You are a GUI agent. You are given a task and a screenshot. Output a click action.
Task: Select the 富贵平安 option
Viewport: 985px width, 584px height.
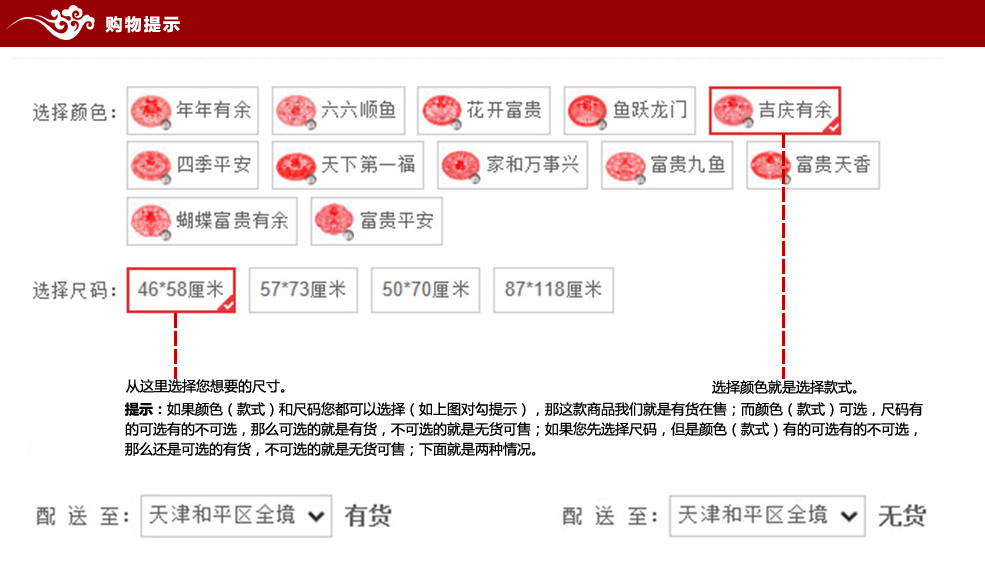pyautogui.click(x=376, y=221)
